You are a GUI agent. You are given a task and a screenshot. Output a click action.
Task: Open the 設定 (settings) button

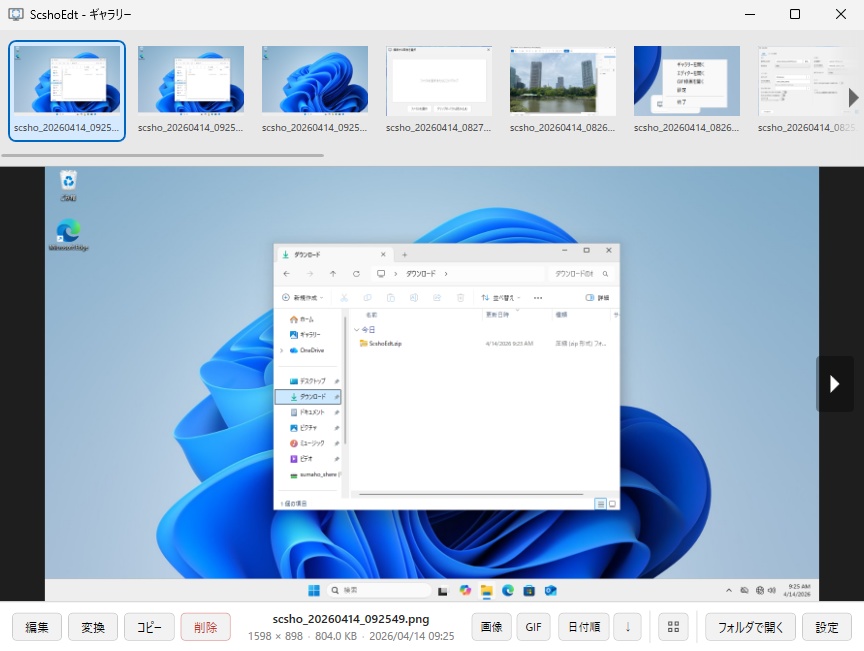(827, 627)
